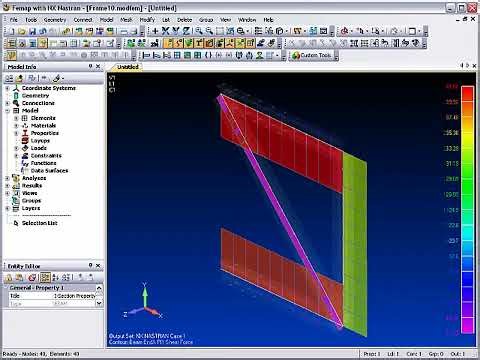The image size is (480, 360).
Task: Select Groups in Model Info tree
Action: point(31,201)
